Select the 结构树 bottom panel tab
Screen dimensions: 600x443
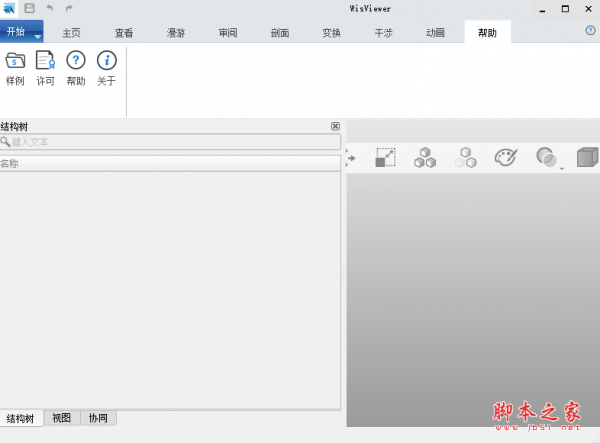(x=21, y=418)
